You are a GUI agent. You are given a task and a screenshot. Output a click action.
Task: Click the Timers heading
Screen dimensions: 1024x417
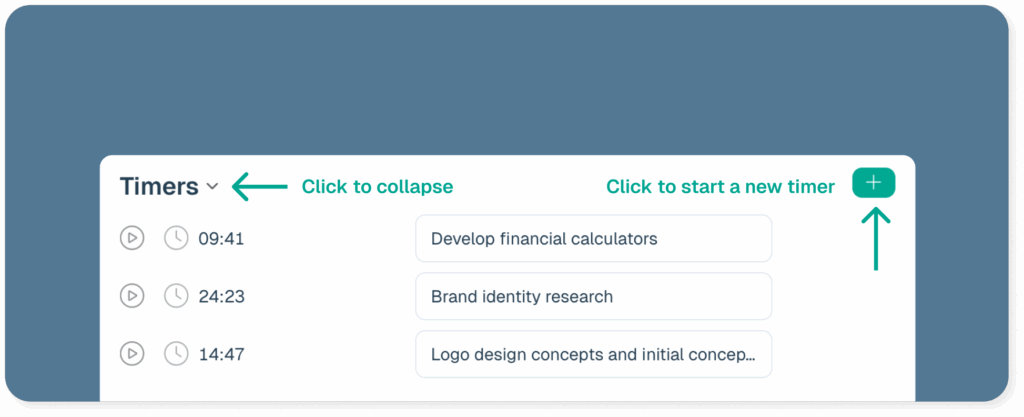pos(159,187)
